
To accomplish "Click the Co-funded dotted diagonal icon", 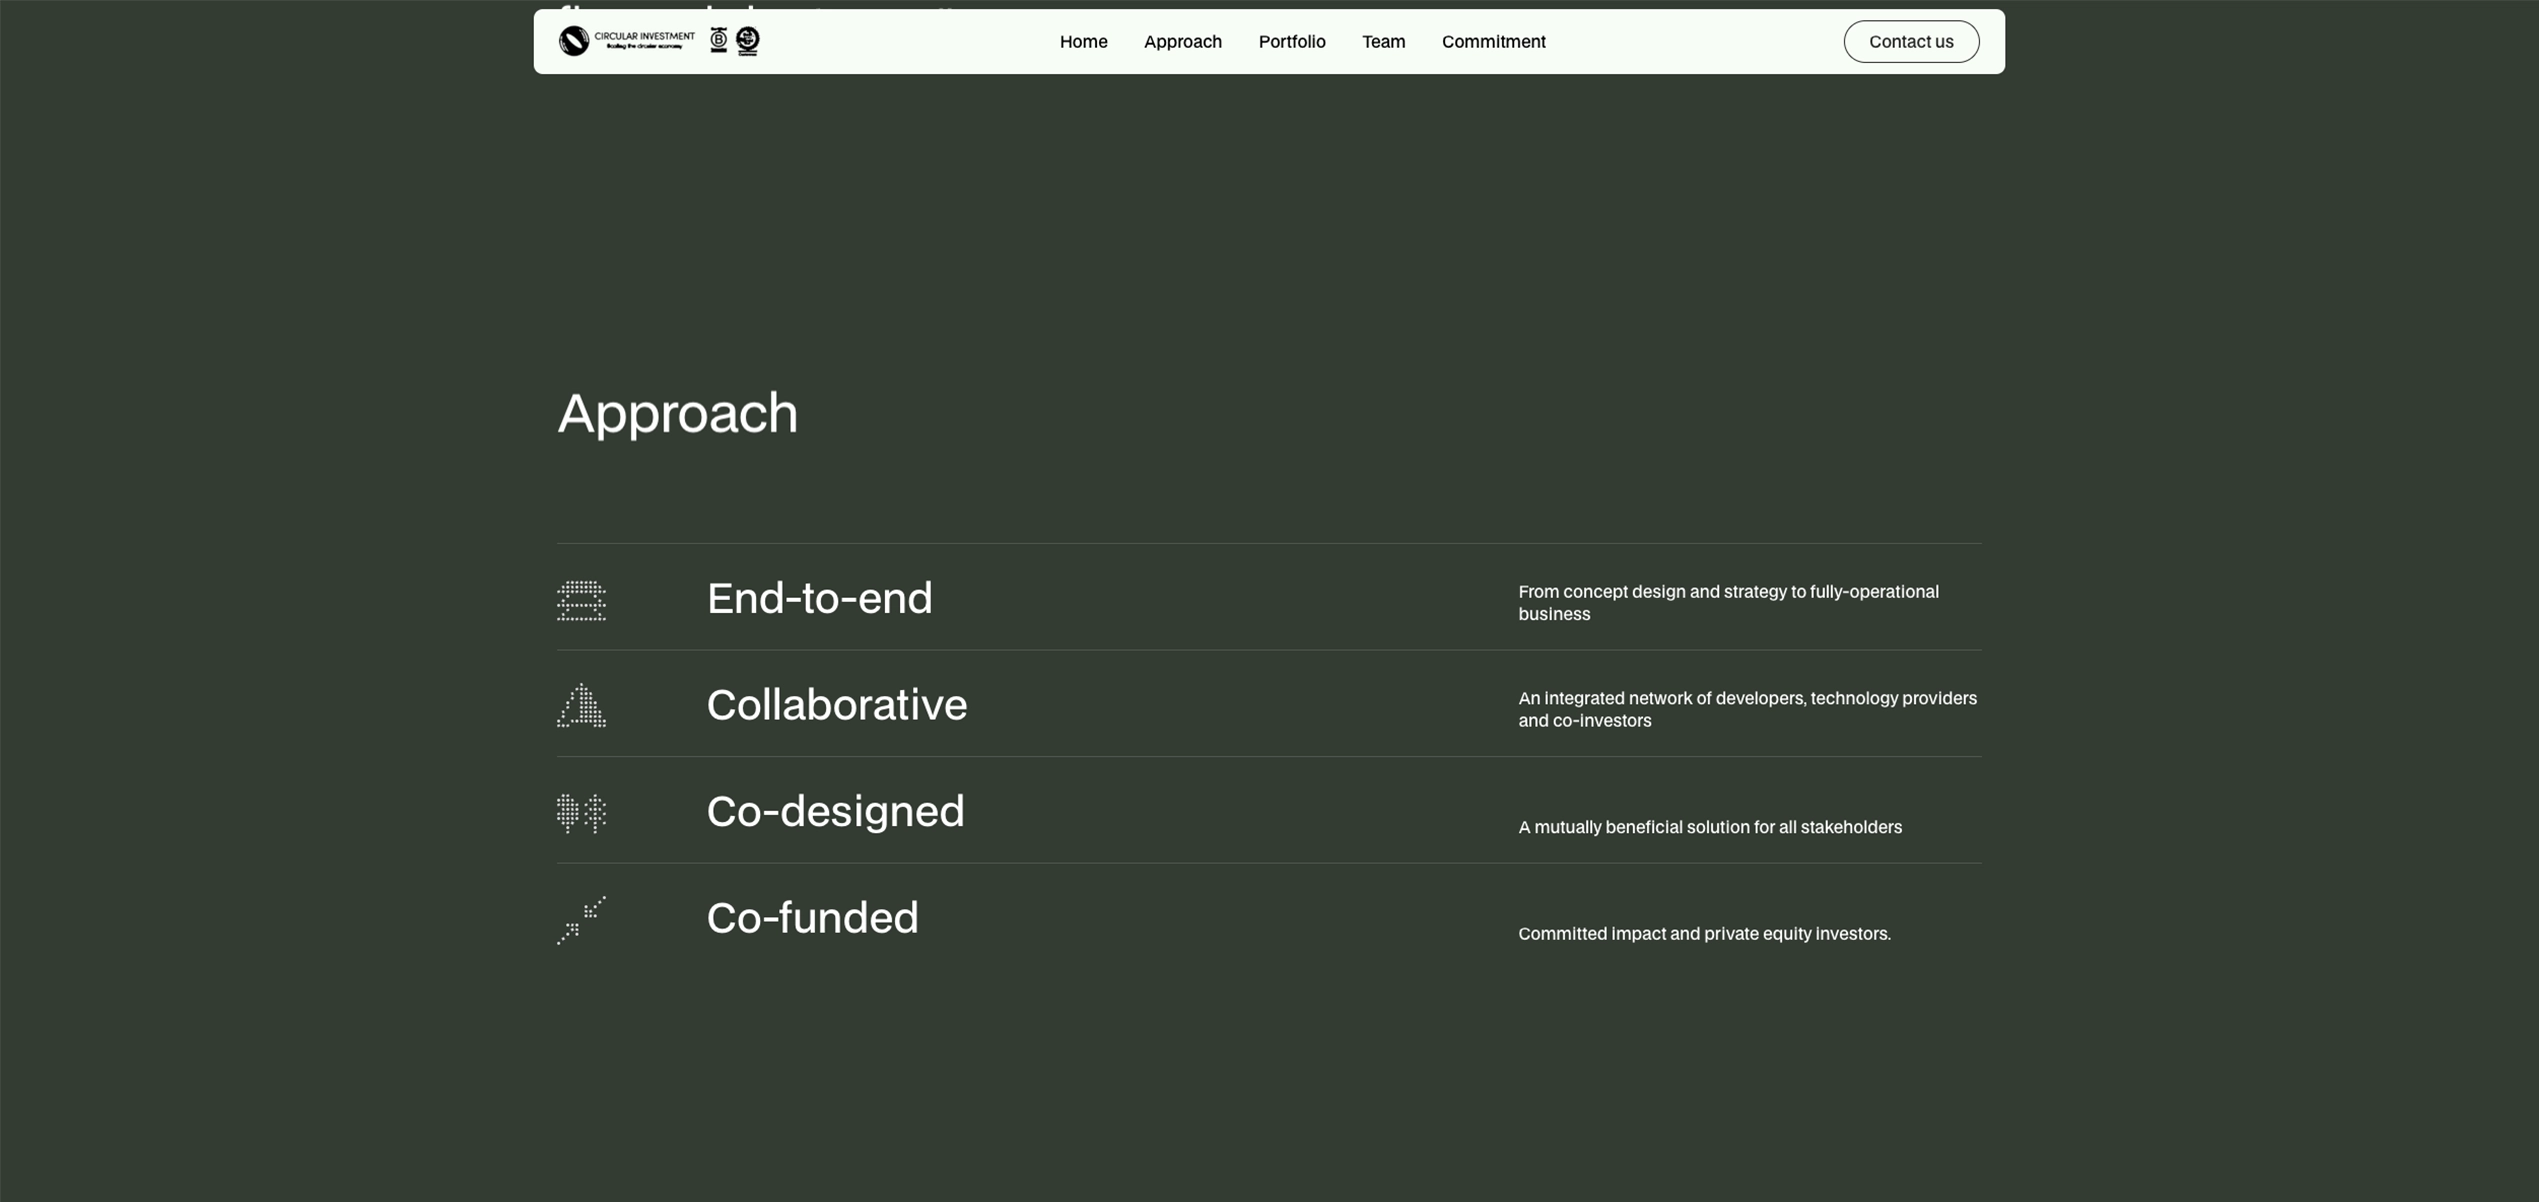I will tap(581, 920).
